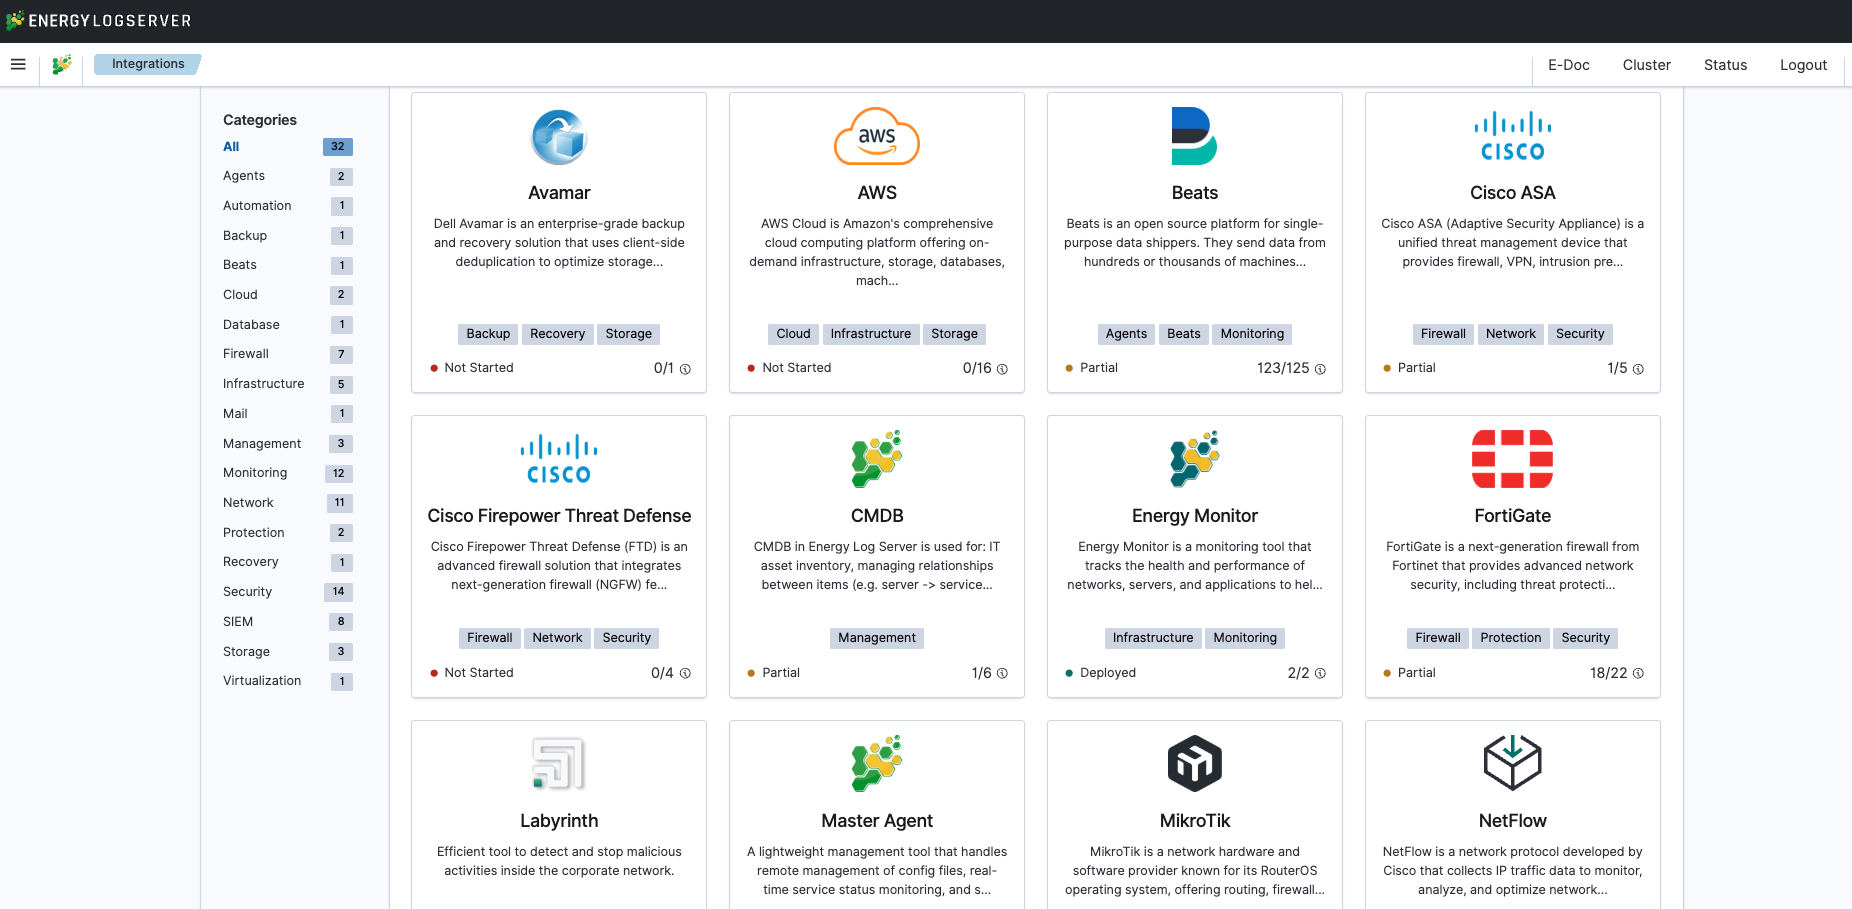This screenshot has height=909, width=1852.
Task: Open the Beats logo icon
Action: click(x=1195, y=137)
